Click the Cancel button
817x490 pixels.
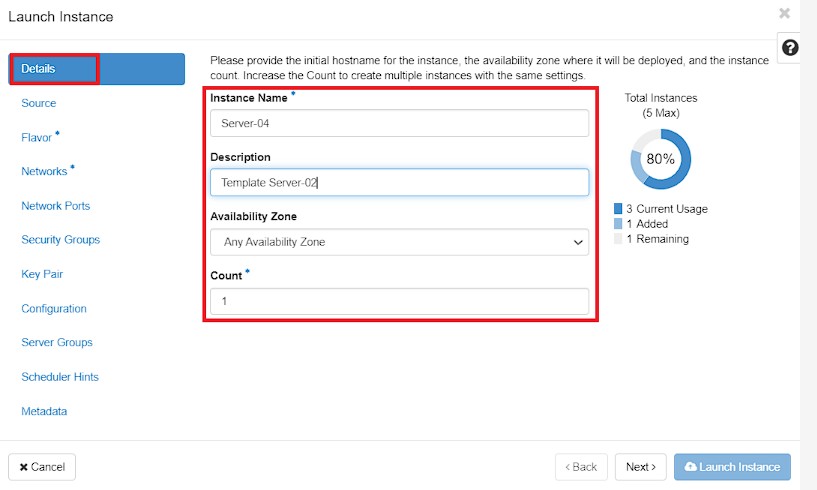point(42,467)
